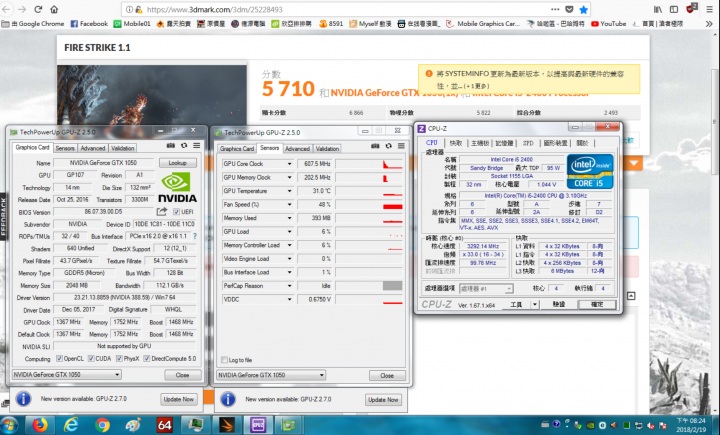The image size is (720, 435).
Task: Switch to Sensors tab in left GPU-Z
Action: pos(65,148)
